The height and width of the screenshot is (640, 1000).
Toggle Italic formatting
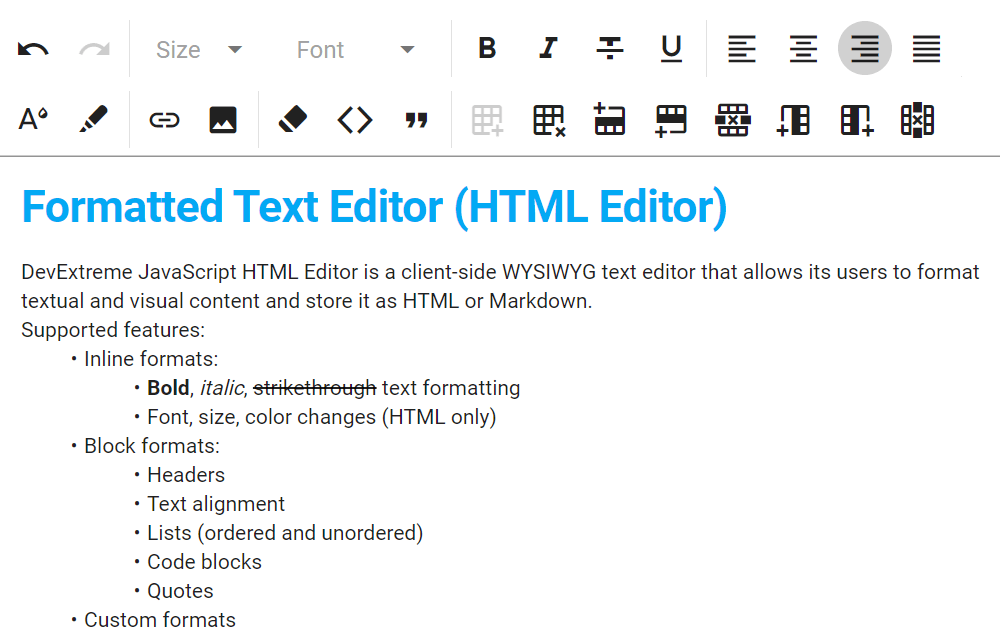[x=548, y=48]
